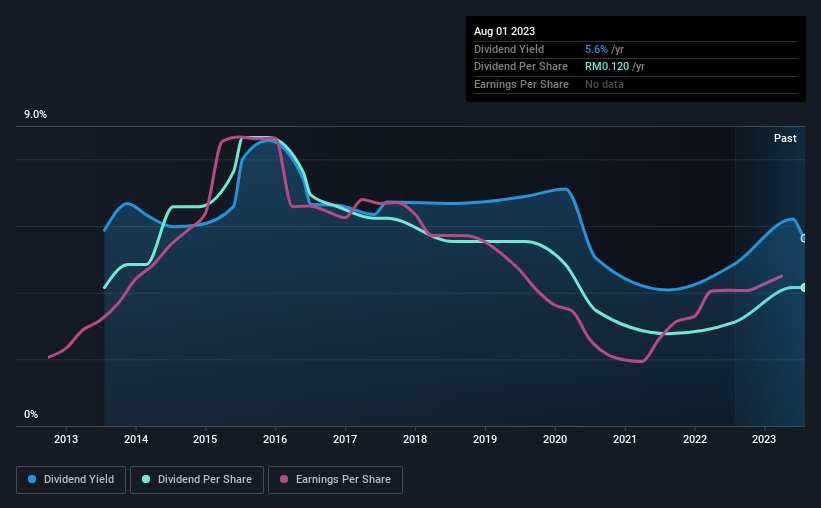The width and height of the screenshot is (821, 508).
Task: Click the Dividend Yield tooltip row label
Action: (x=509, y=49)
